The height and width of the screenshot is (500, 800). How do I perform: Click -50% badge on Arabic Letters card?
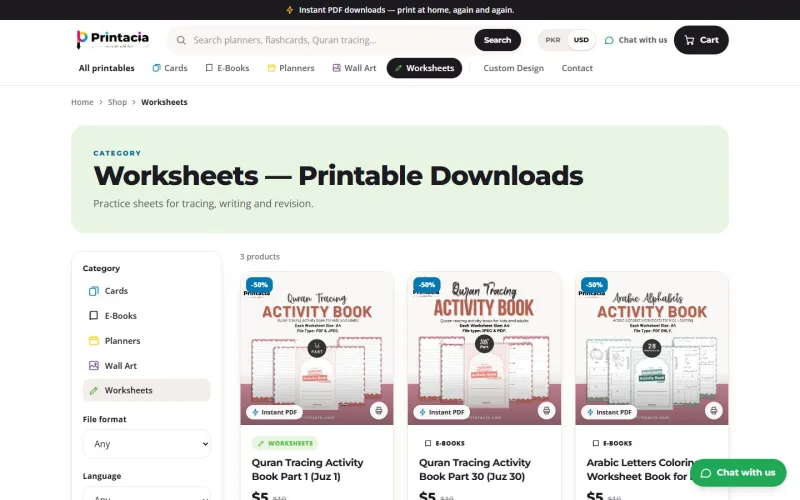(x=594, y=285)
